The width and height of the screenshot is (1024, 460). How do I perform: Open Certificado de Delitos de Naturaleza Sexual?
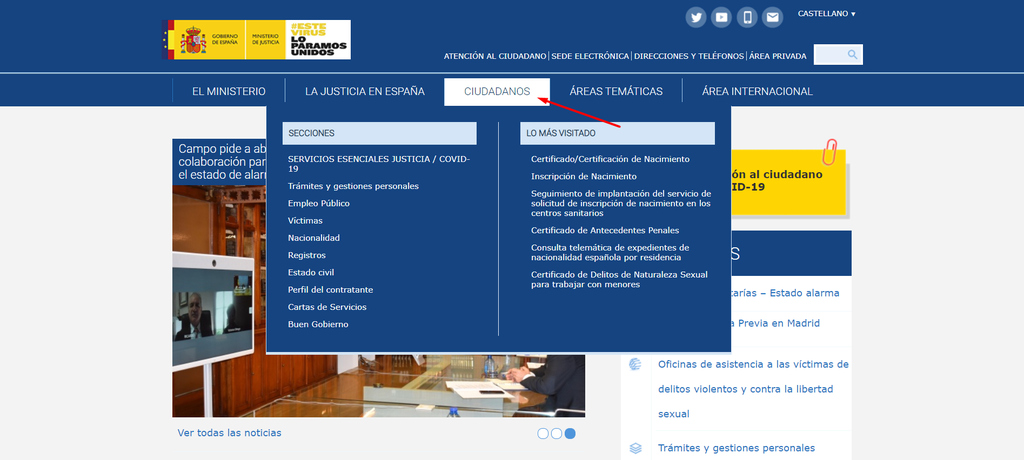tap(619, 280)
